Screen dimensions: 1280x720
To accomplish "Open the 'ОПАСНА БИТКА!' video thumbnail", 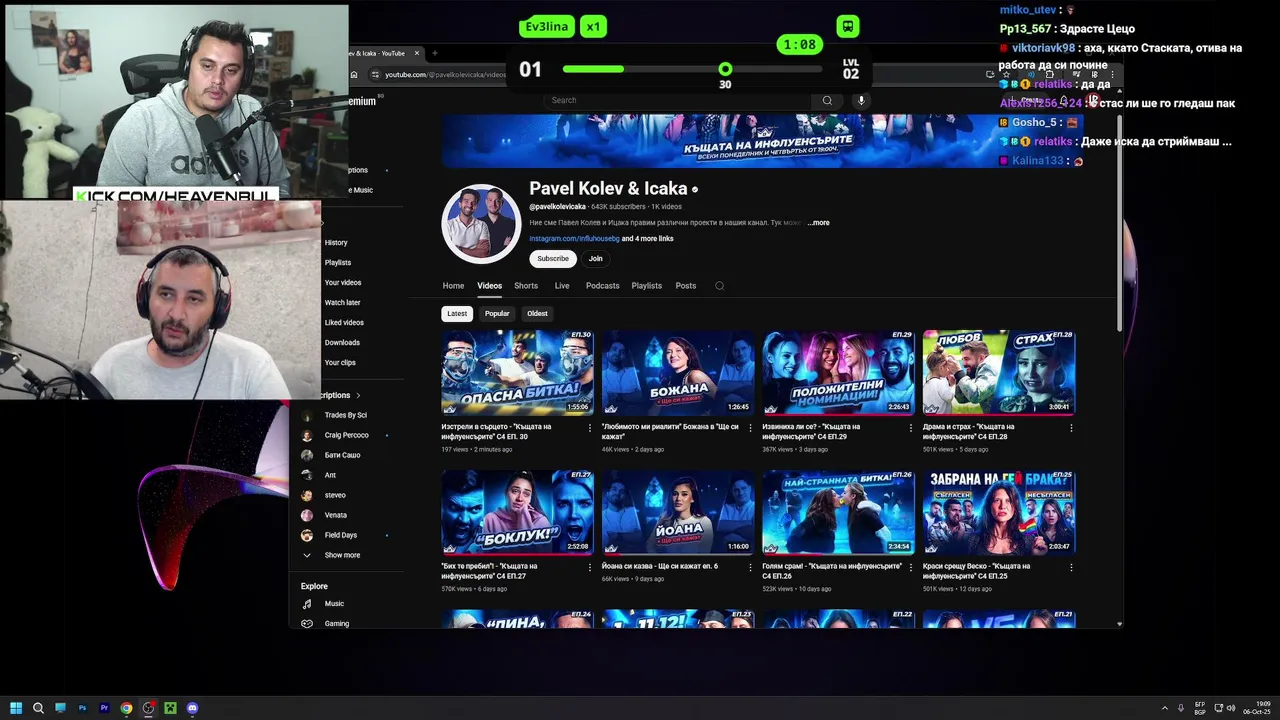I will [x=517, y=372].
